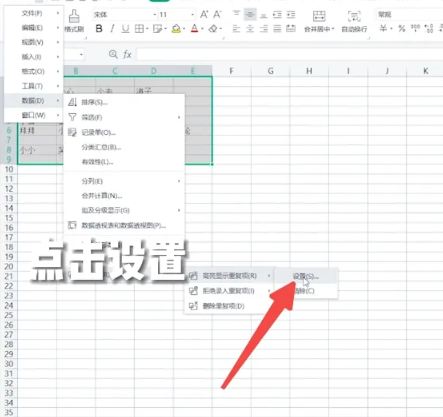
Task: Toggle Underline formatting button
Action: (125, 29)
